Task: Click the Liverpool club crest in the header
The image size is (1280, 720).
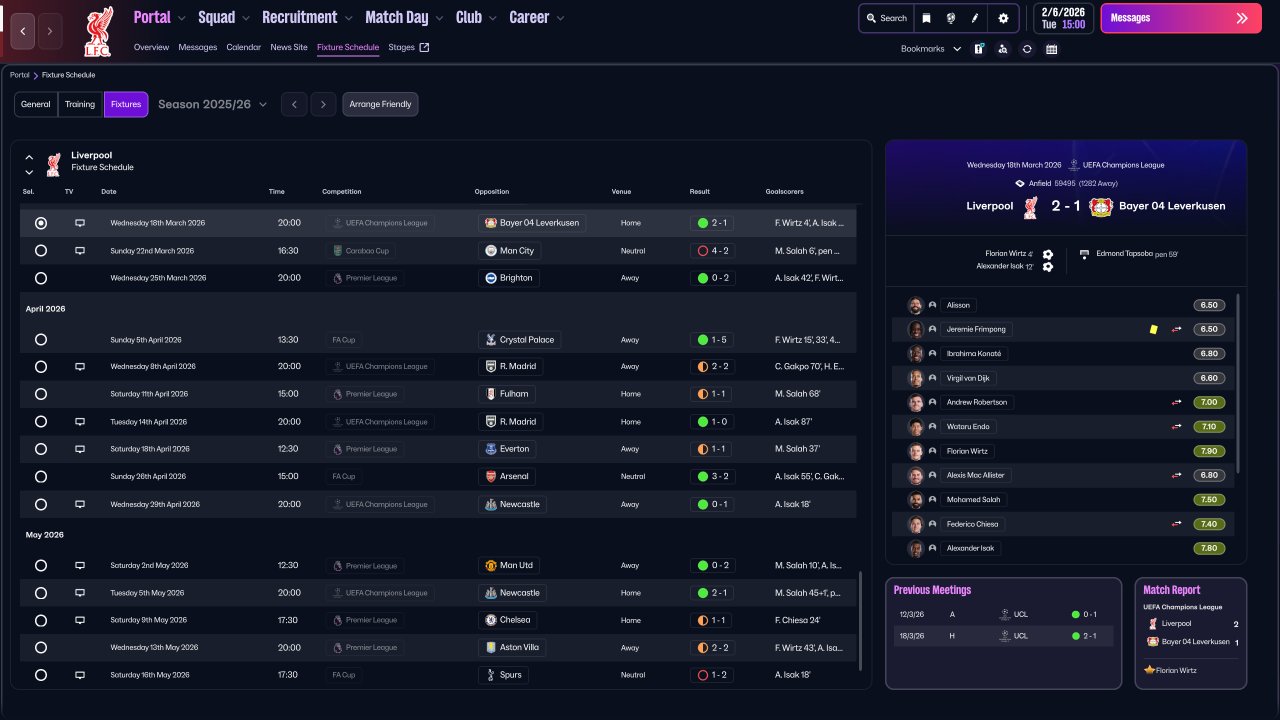Action: pyautogui.click(x=98, y=31)
